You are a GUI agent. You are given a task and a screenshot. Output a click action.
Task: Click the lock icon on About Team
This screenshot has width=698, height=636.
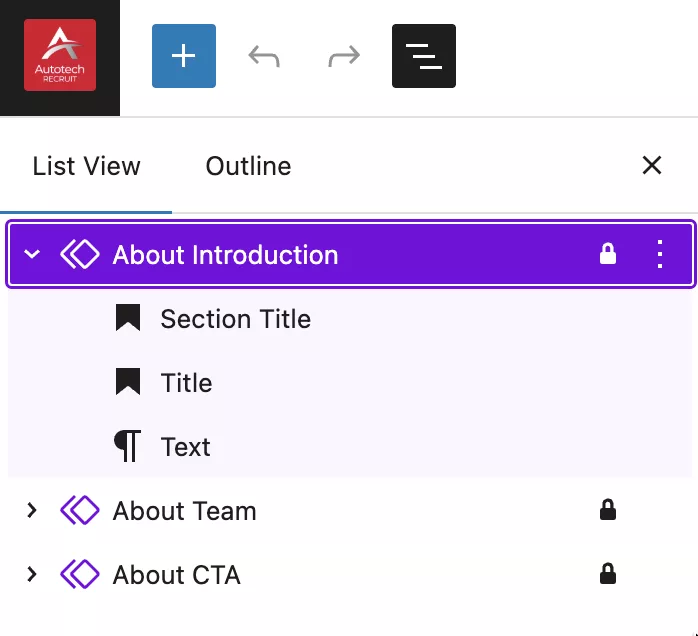pyautogui.click(x=608, y=511)
